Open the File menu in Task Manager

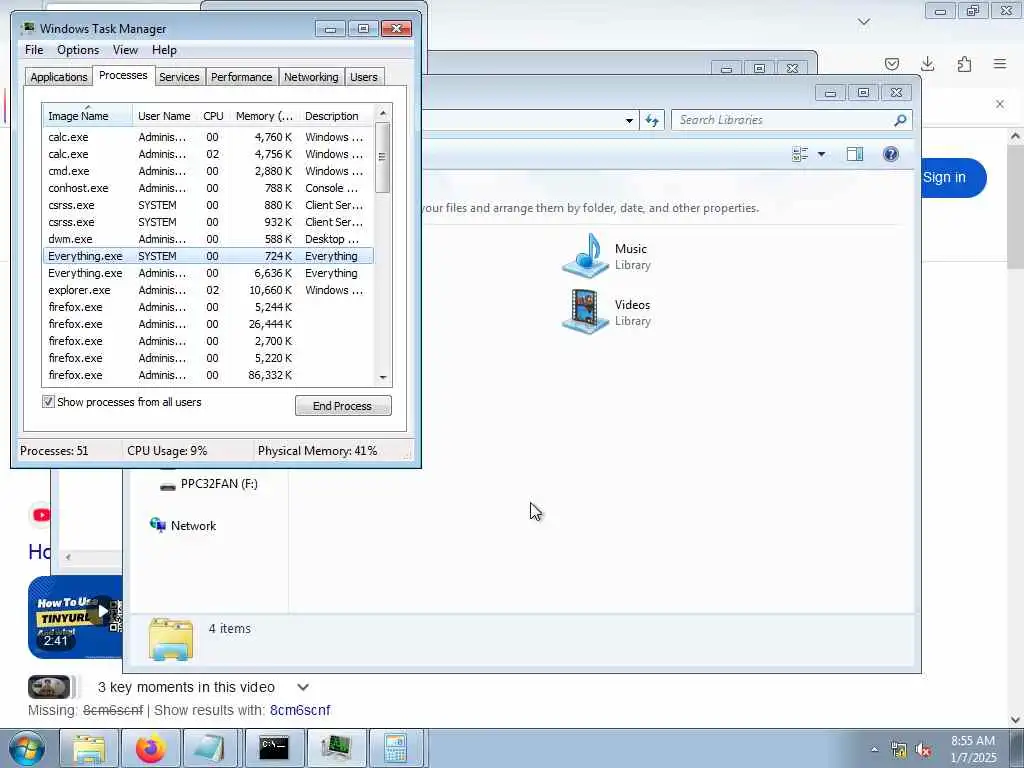coord(34,50)
